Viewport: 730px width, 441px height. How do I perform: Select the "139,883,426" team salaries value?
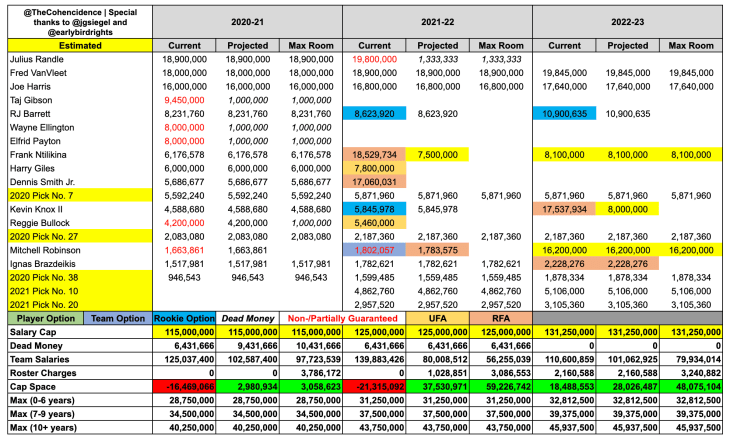[374, 360]
